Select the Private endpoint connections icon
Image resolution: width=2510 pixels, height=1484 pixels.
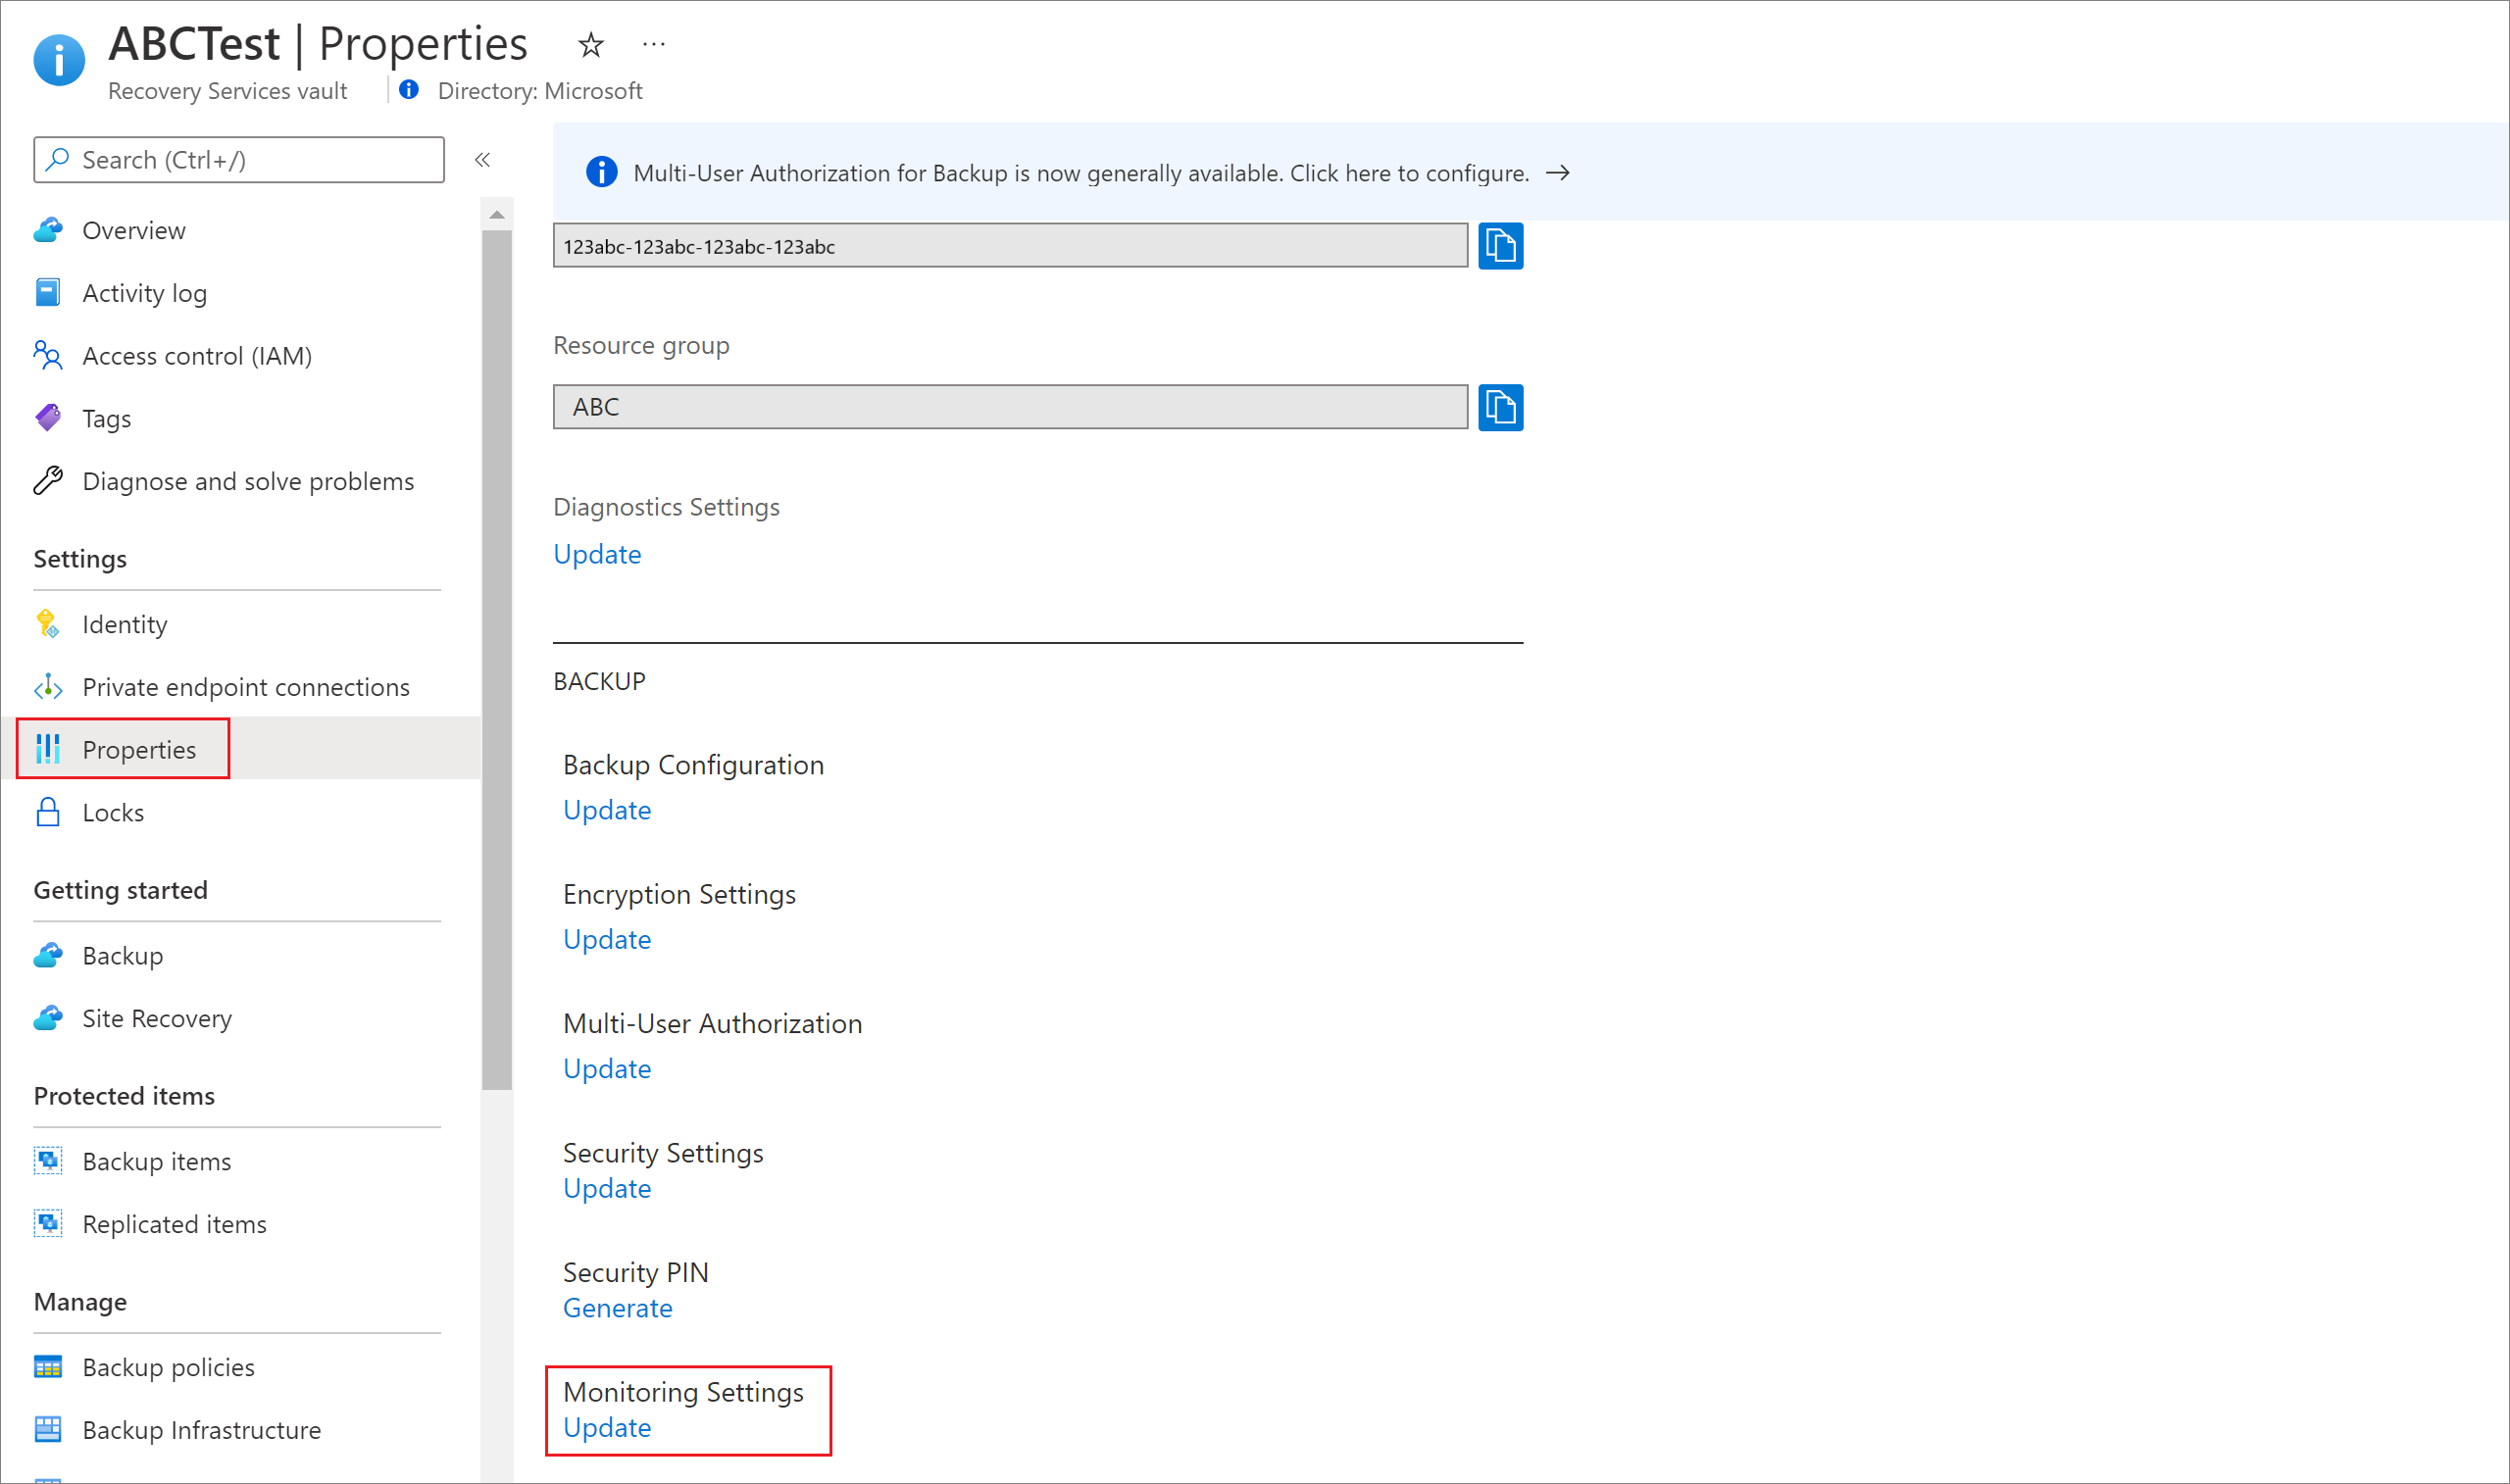click(x=48, y=685)
